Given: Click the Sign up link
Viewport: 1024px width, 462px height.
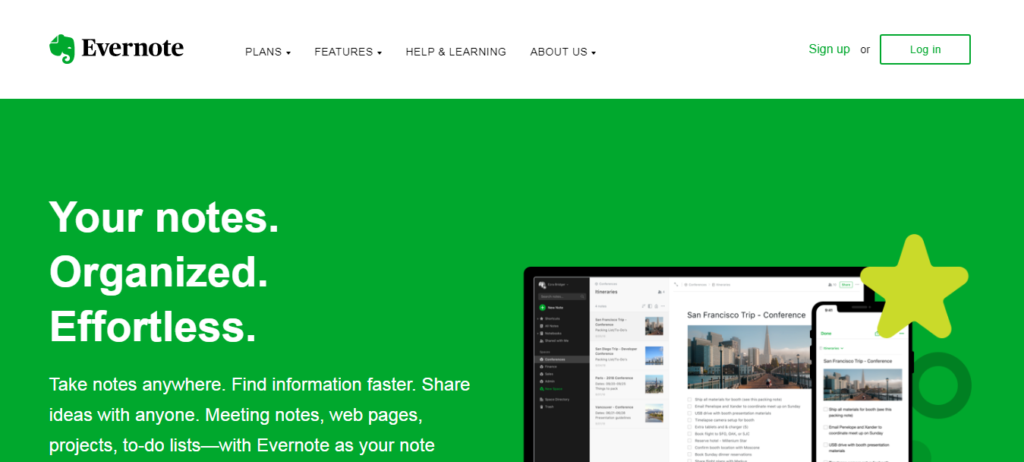Looking at the screenshot, I should [829, 49].
